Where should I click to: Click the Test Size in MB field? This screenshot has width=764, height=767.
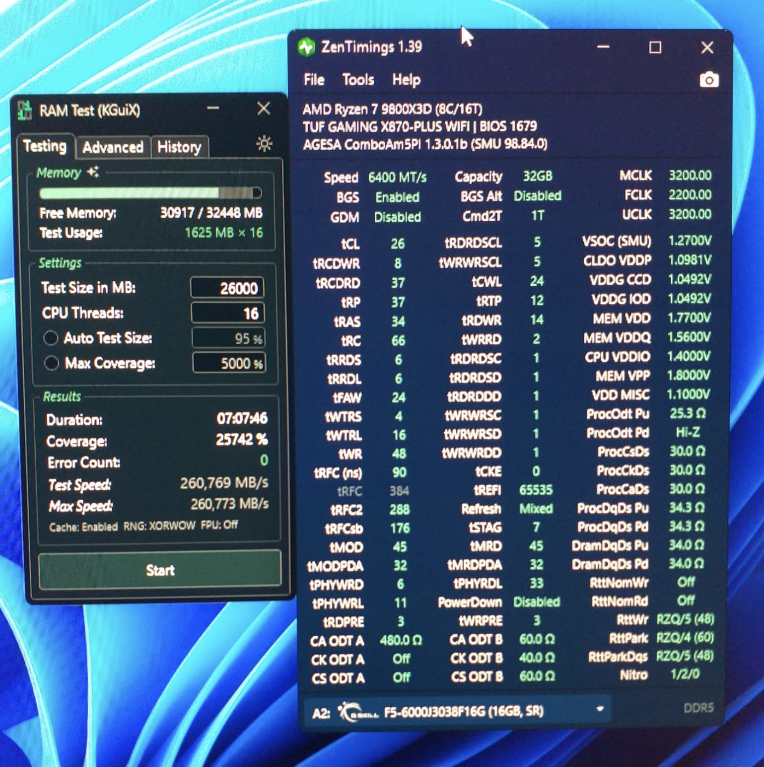coord(227,288)
